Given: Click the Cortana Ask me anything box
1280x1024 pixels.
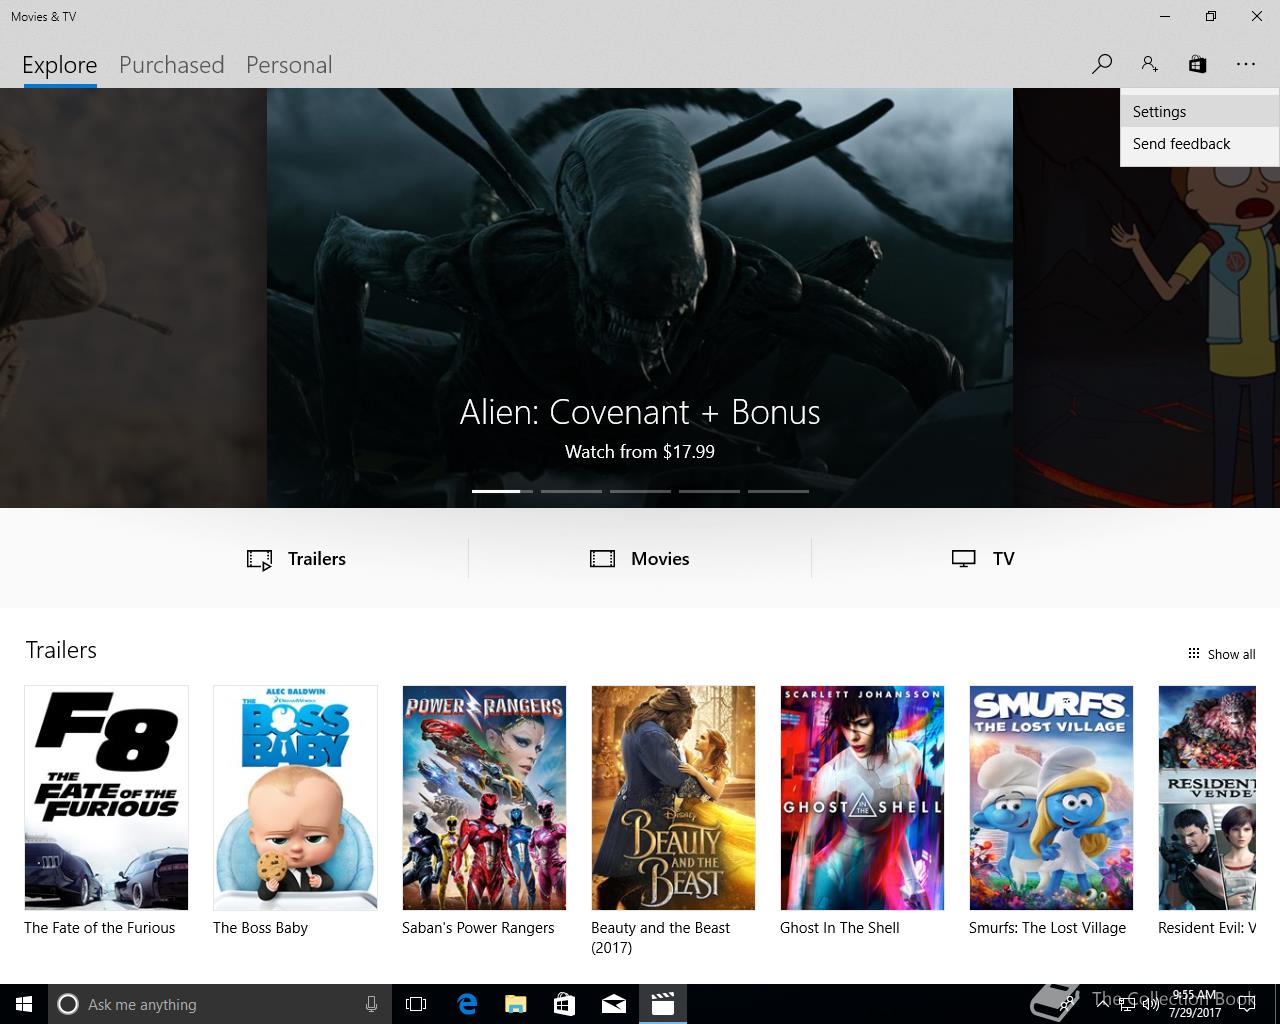Looking at the screenshot, I should tap(218, 1004).
